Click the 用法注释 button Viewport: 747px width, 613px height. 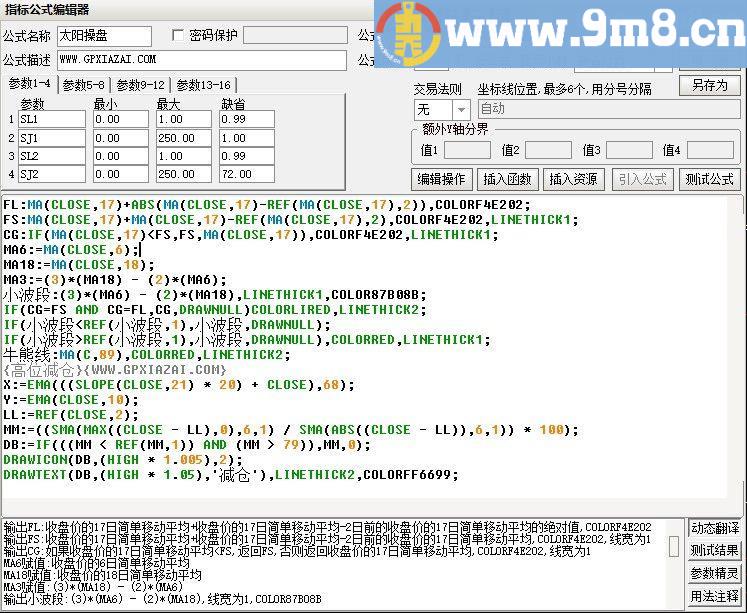pos(714,596)
